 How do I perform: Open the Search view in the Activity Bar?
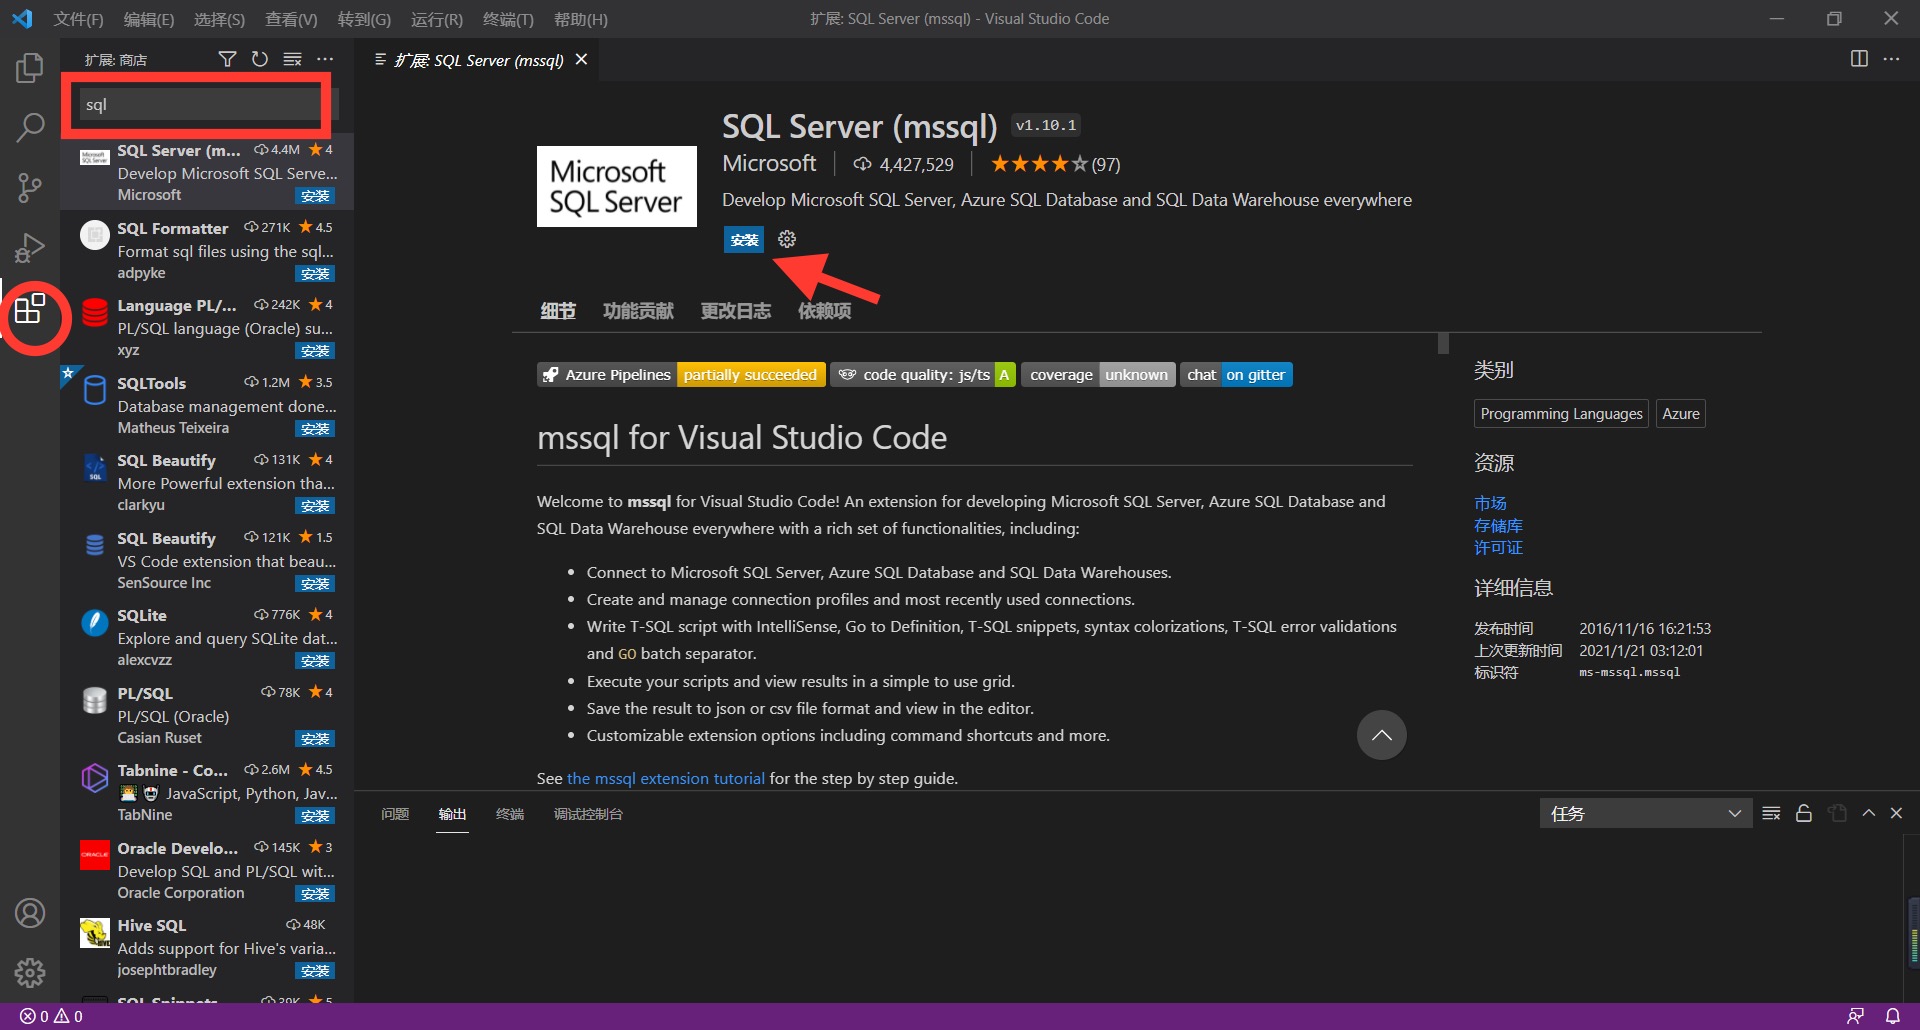tap(29, 127)
